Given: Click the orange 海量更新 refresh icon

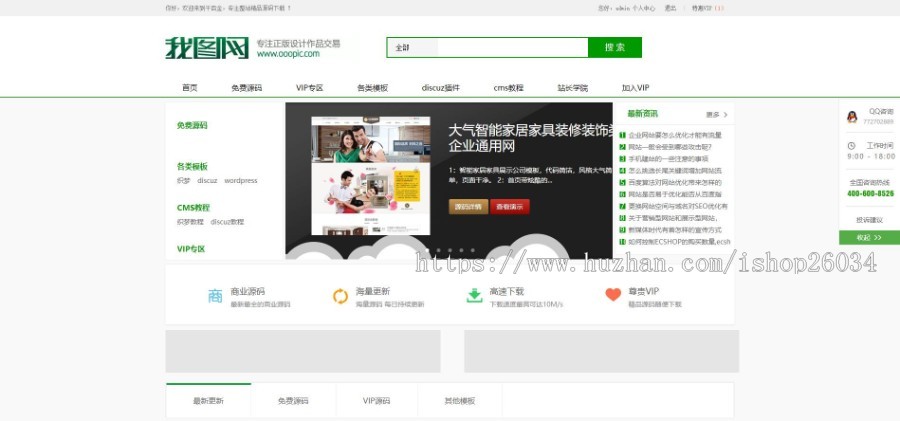Looking at the screenshot, I should [x=340, y=295].
